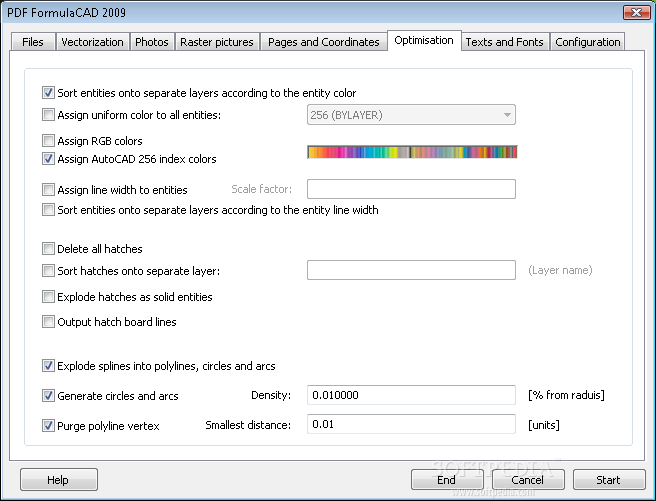The image size is (656, 501).
Task: Select the Photos tab
Action: (152, 42)
